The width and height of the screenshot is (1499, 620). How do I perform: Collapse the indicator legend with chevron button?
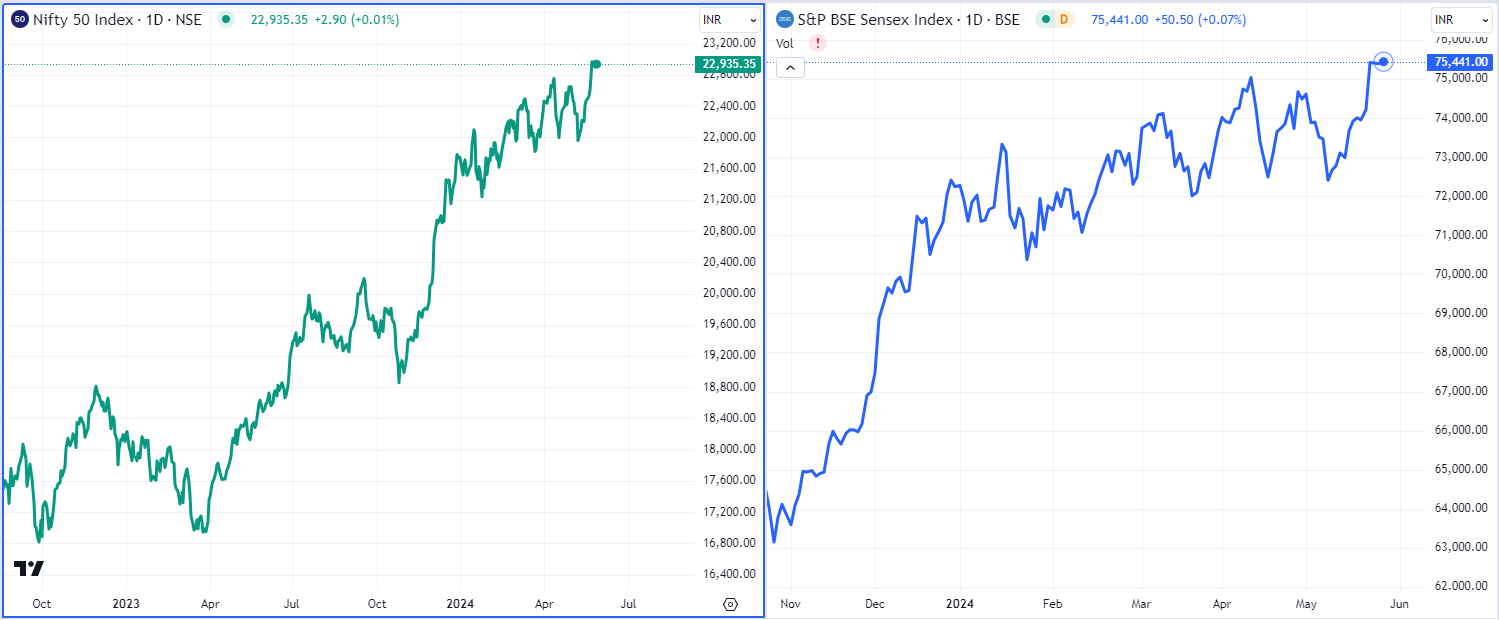[789, 67]
